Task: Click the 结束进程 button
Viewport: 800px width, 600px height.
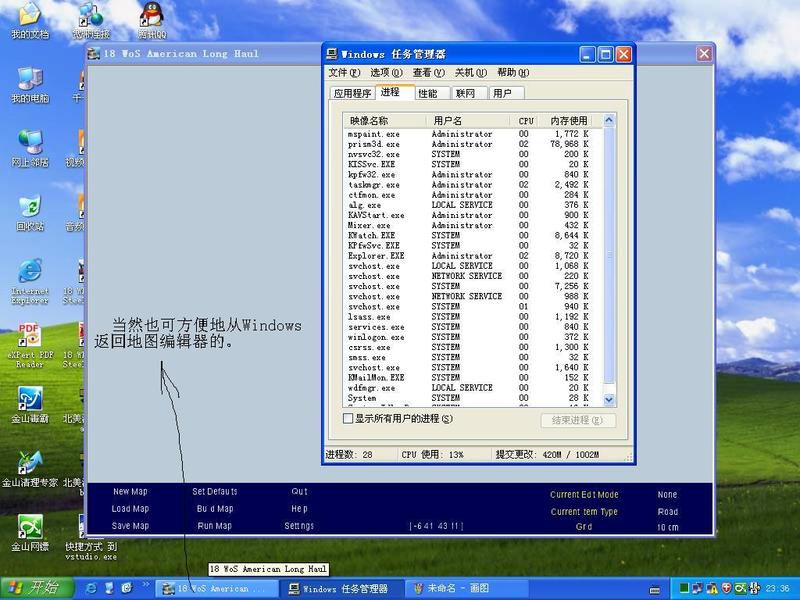Action: pos(577,421)
